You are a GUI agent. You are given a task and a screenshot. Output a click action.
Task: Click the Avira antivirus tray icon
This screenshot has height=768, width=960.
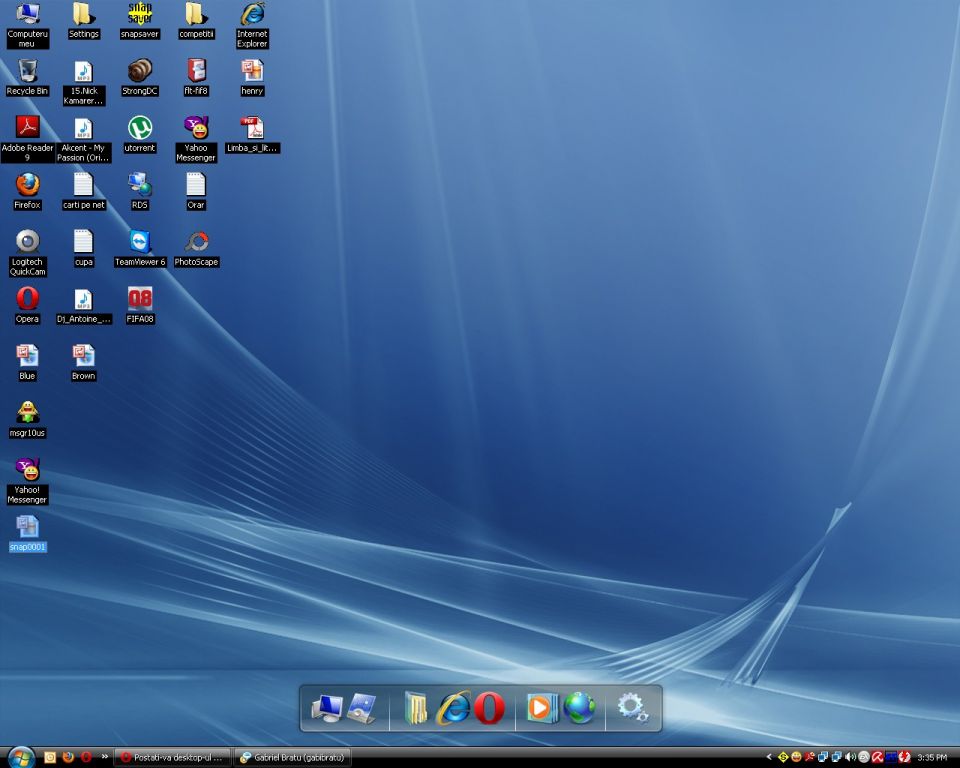(x=877, y=757)
